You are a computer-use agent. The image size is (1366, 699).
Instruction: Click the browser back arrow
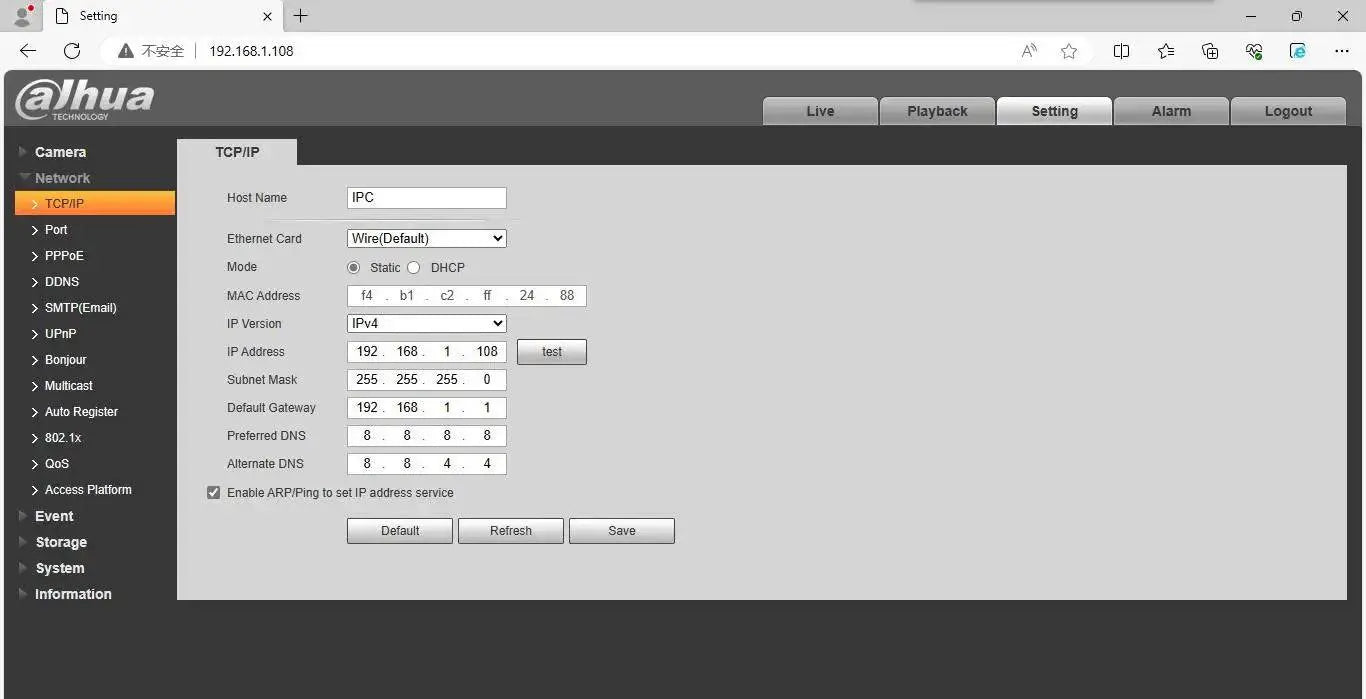pyautogui.click(x=28, y=51)
